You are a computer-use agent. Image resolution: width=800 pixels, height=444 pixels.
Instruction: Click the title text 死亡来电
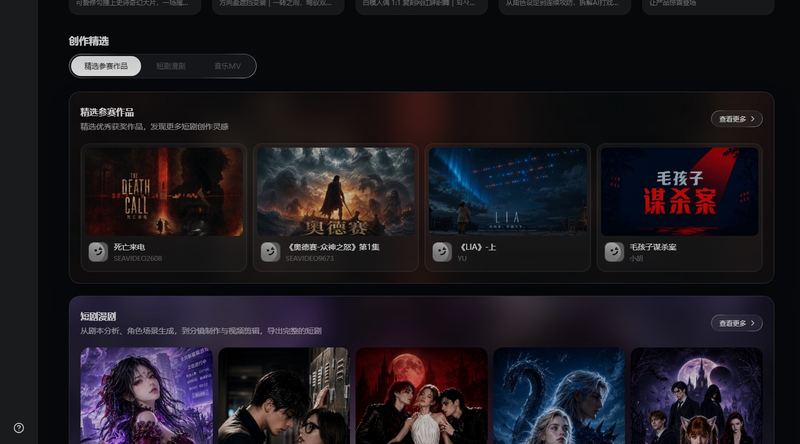pyautogui.click(x=129, y=247)
